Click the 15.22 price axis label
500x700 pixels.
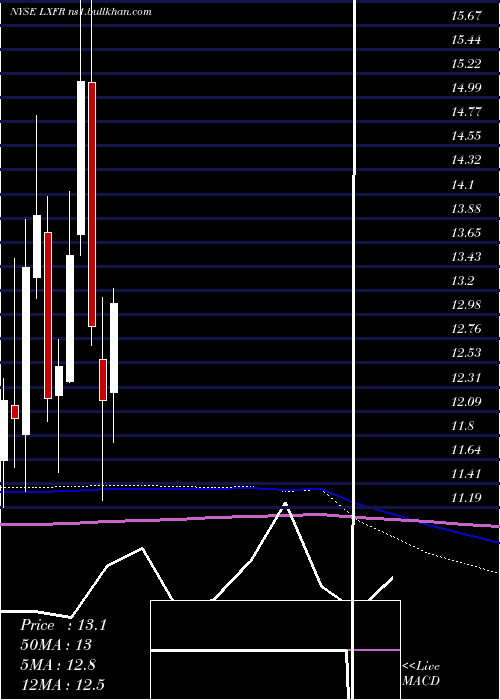pos(466,64)
